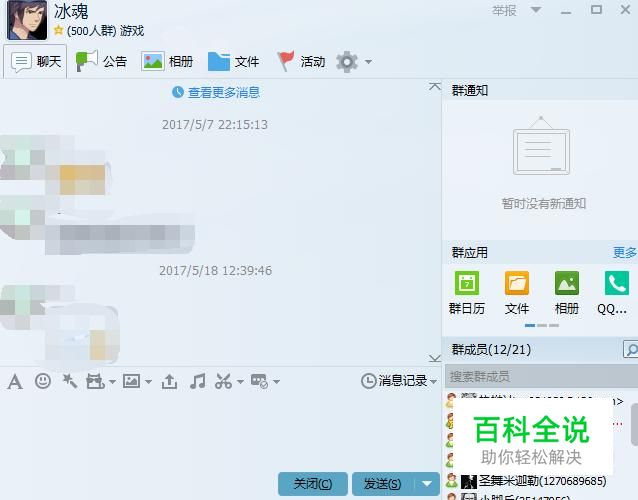Click the 群成员(12/21) header
638x500 pixels.
click(x=491, y=349)
